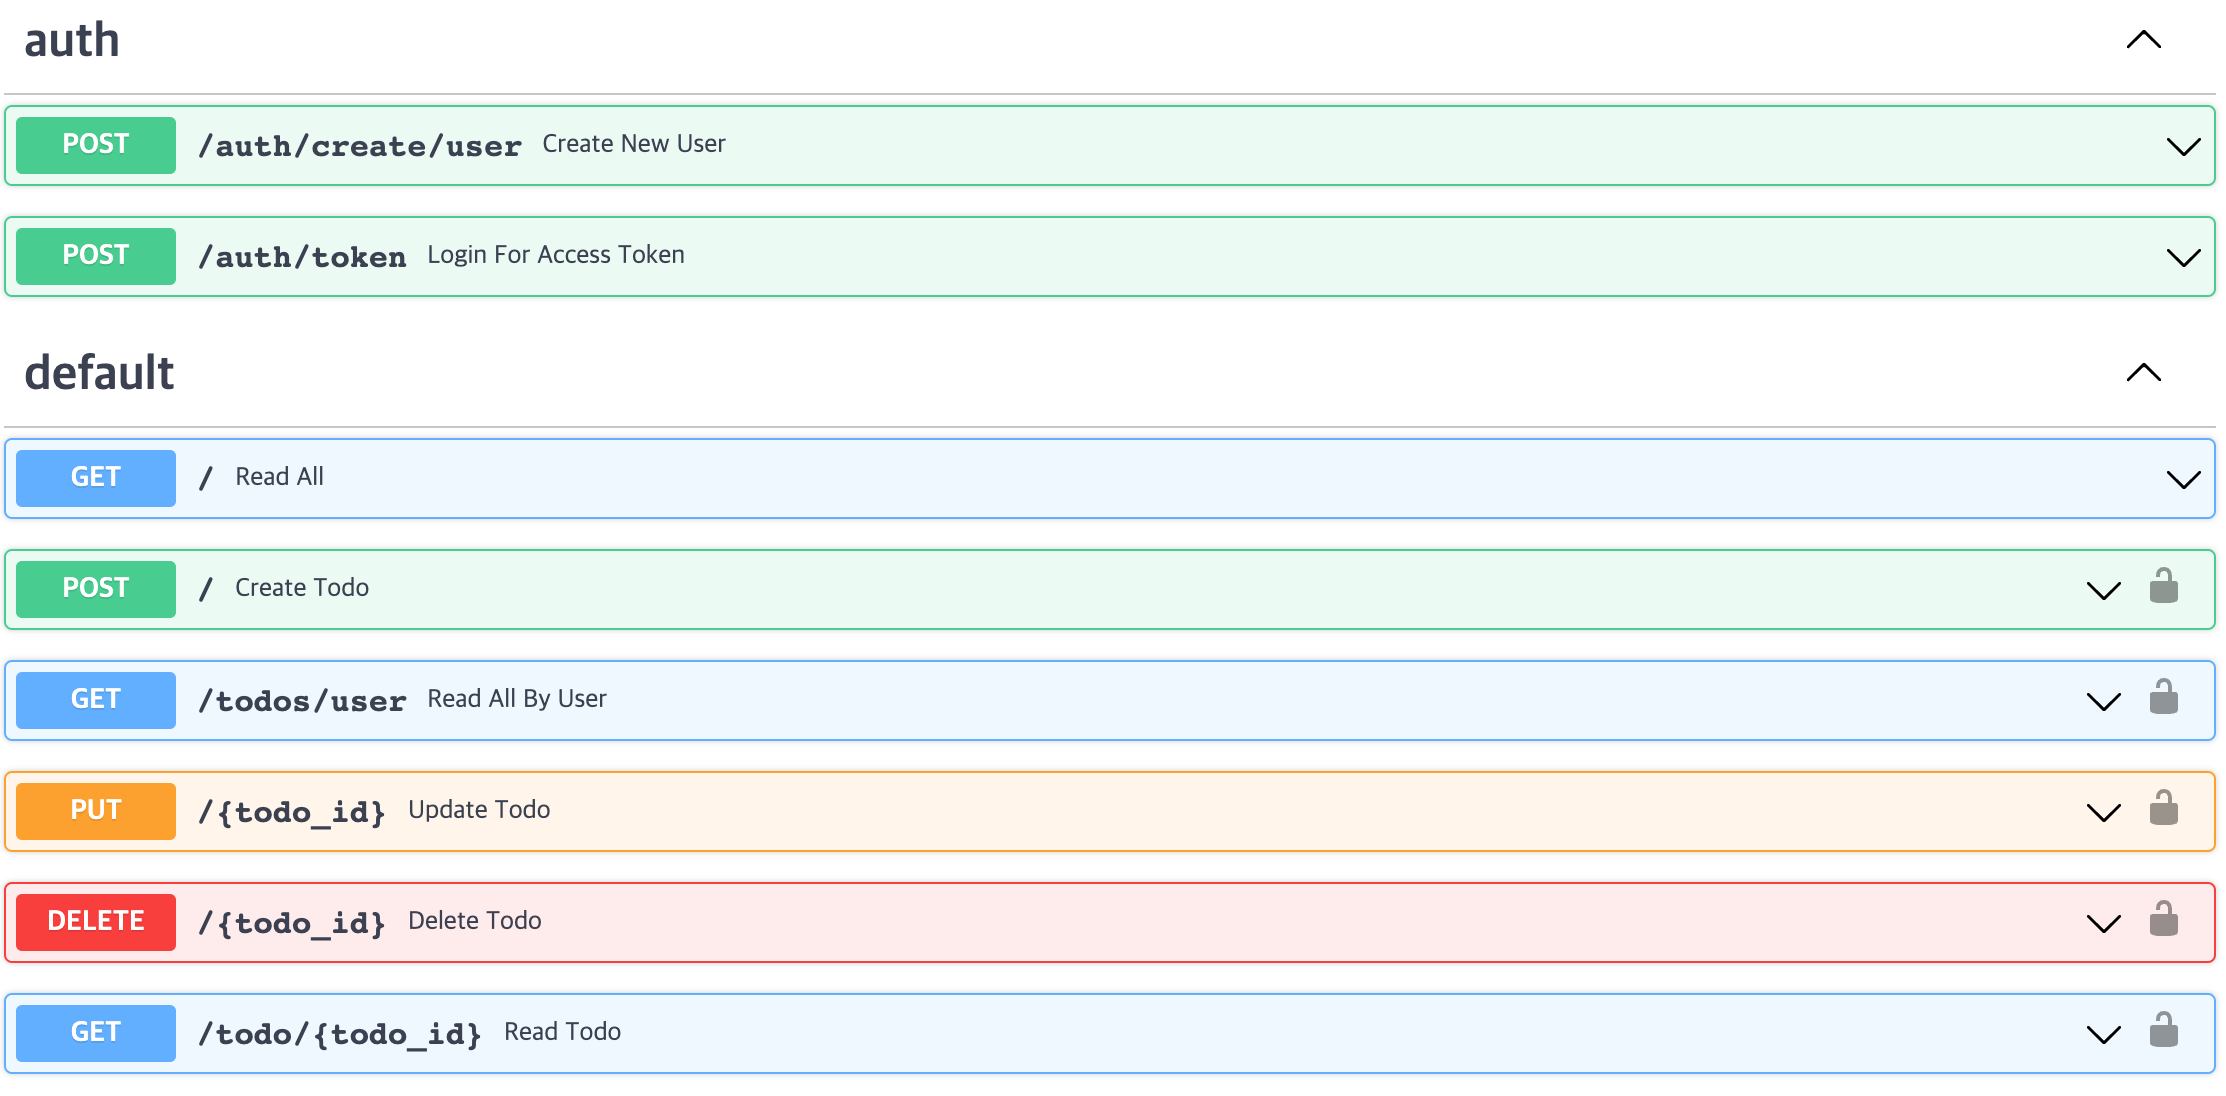Expand the PUT Update Todo chevron
This screenshot has height=1096, width=2226.
pos(2103,813)
